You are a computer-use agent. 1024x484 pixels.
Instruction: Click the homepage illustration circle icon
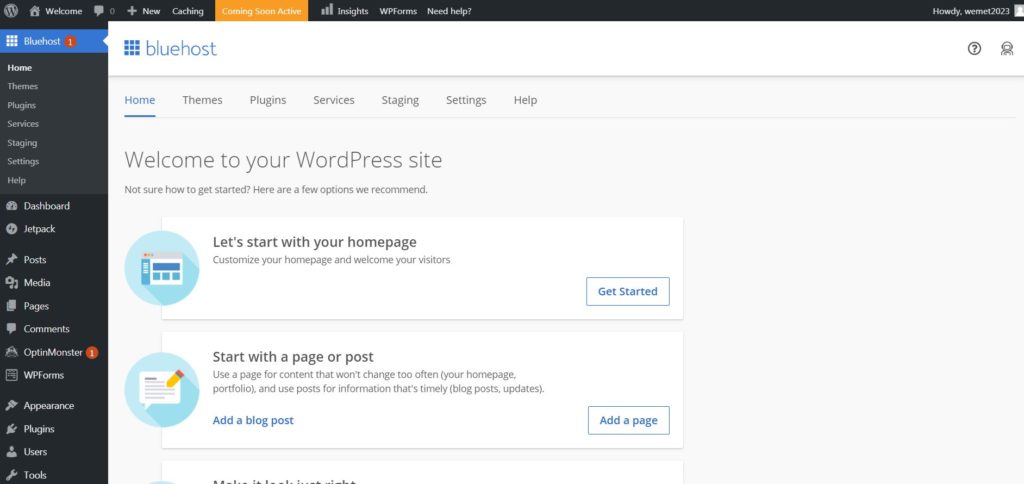161,268
